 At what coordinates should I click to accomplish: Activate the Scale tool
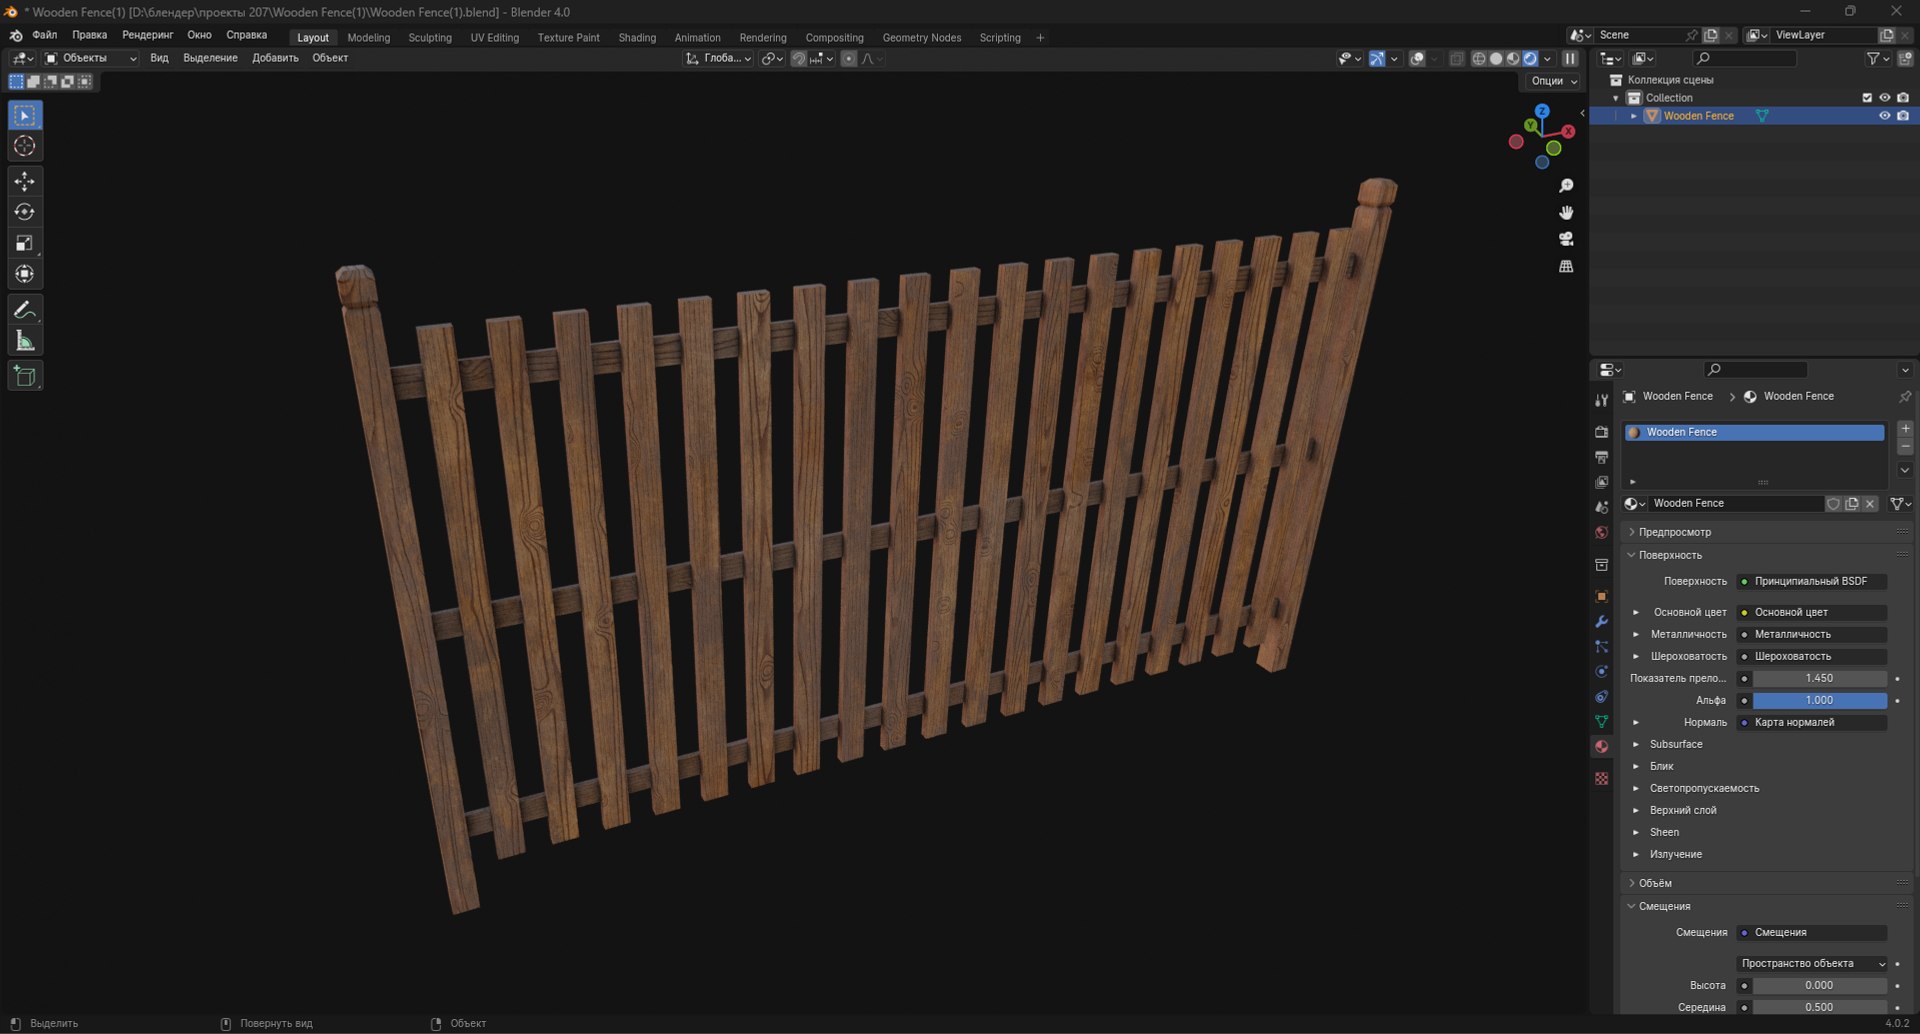[x=25, y=243]
